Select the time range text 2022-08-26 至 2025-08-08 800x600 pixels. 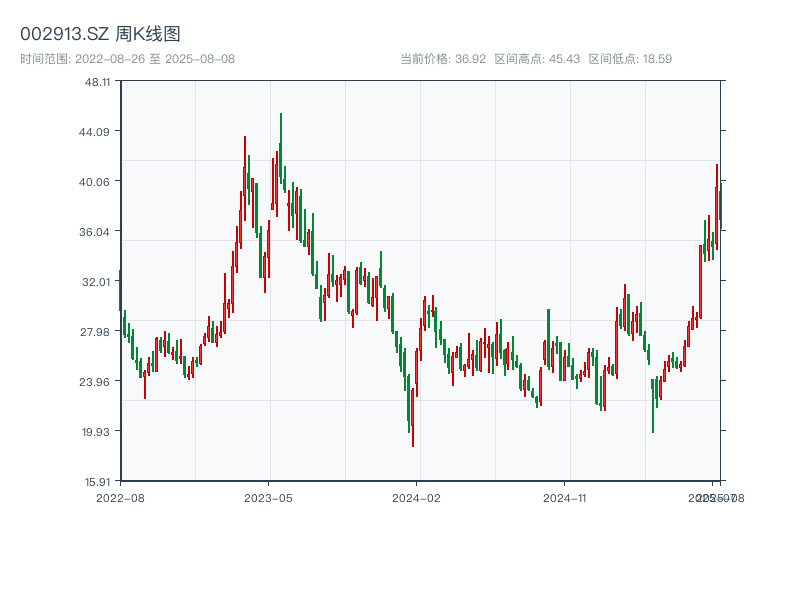point(155,59)
